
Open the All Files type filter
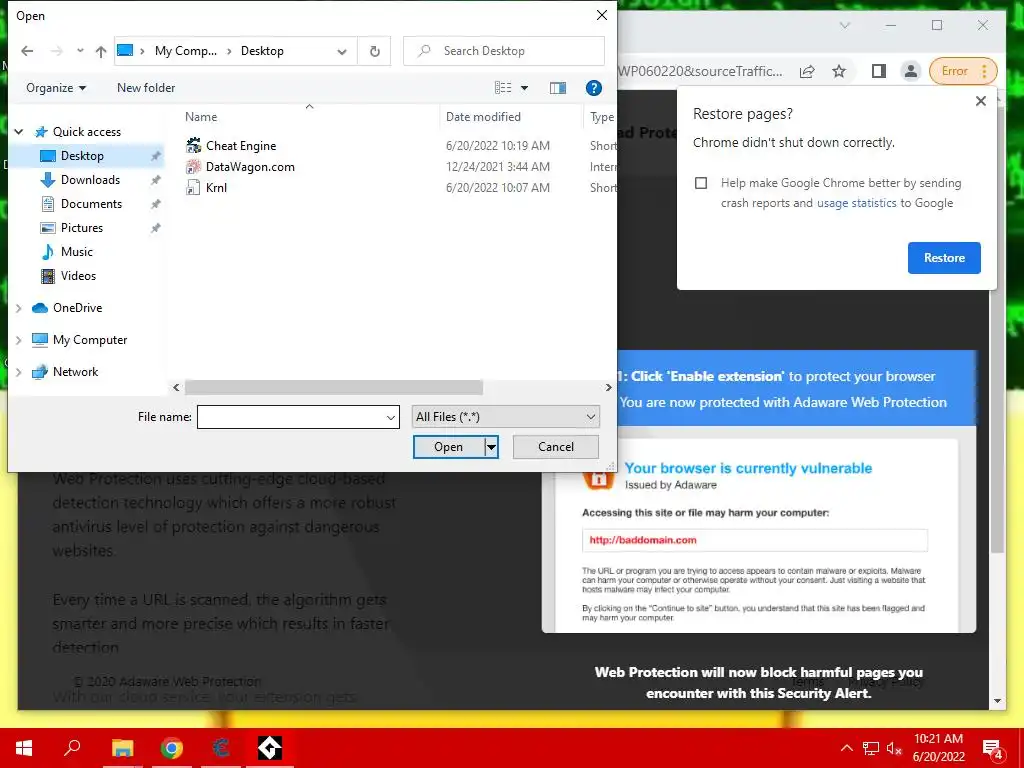click(505, 417)
